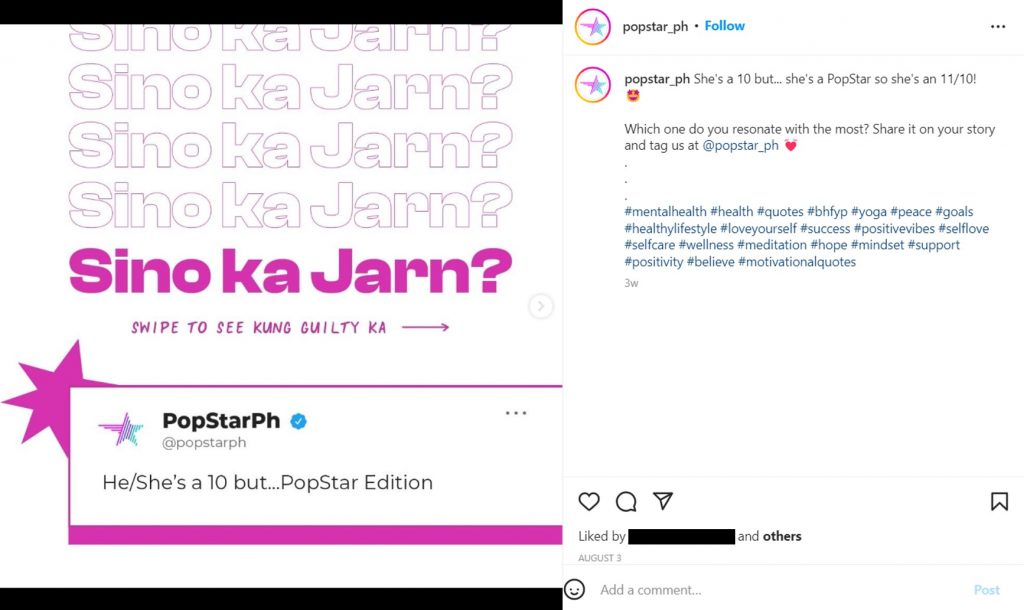The width and height of the screenshot is (1024, 610).
Task: Click the three dots in PopStarPh tweet card
Action: point(516,413)
